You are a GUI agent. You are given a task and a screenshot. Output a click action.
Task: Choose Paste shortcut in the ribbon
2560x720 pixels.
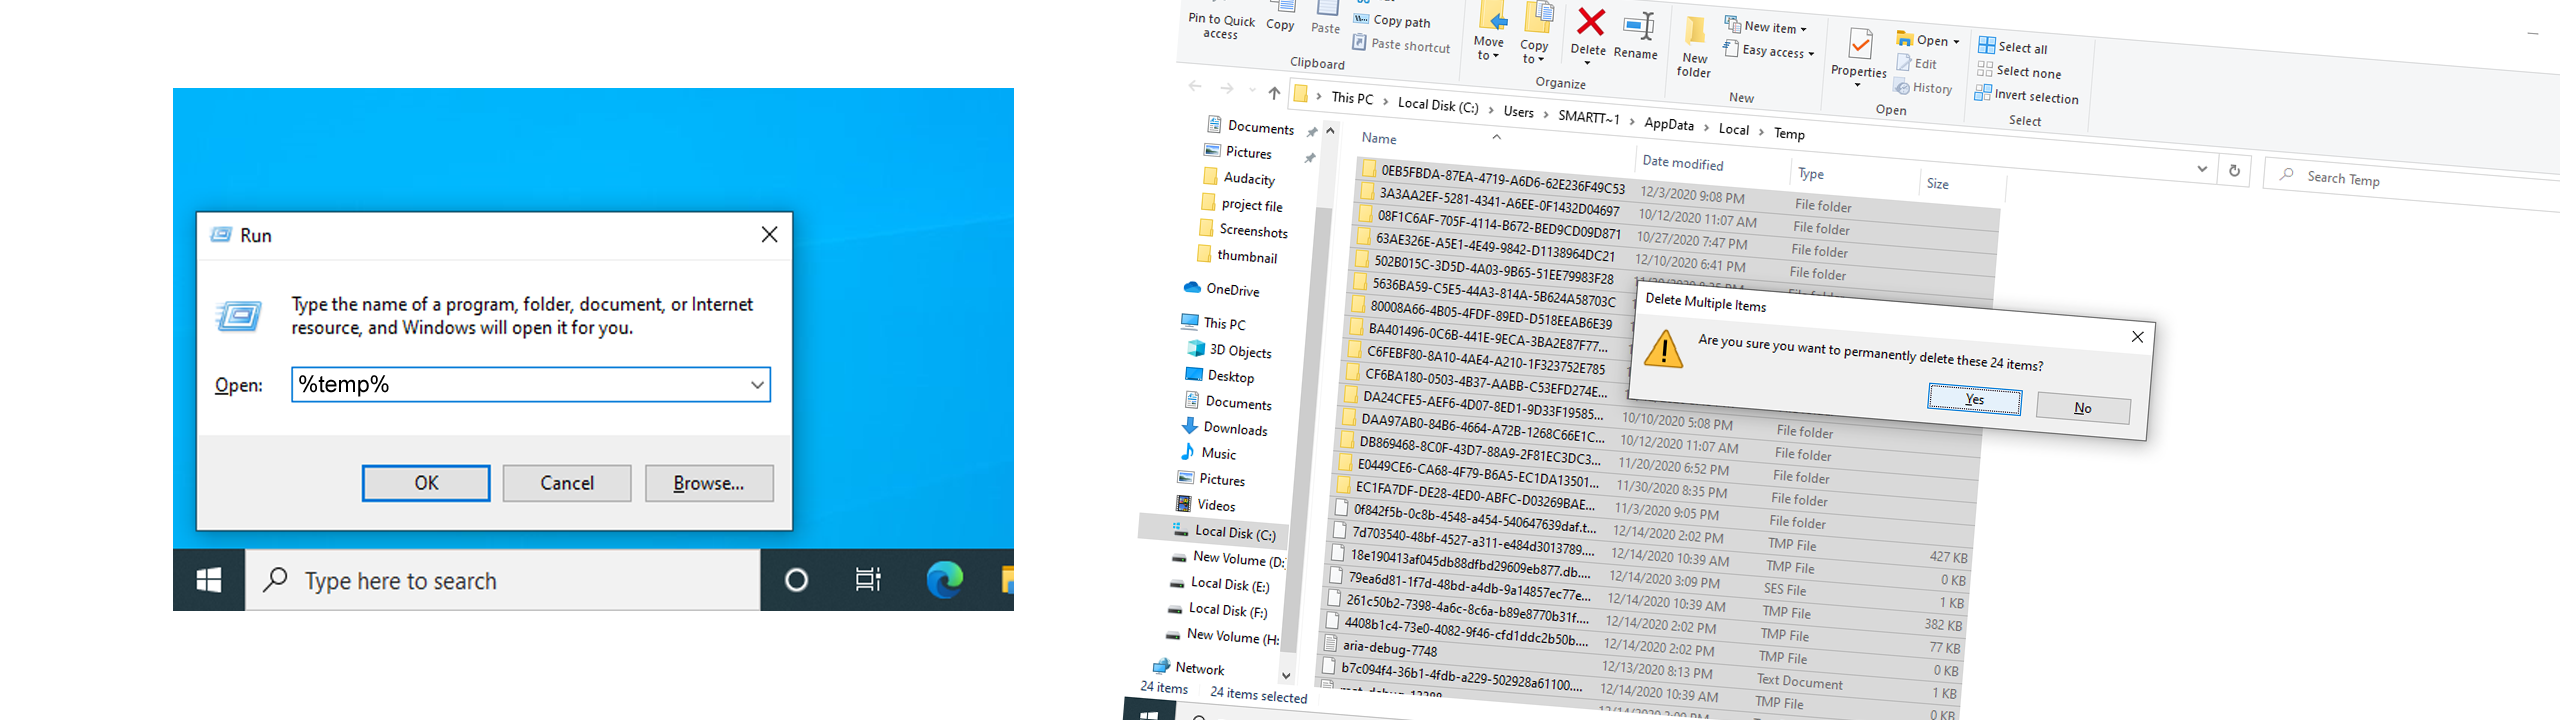pos(1401,44)
